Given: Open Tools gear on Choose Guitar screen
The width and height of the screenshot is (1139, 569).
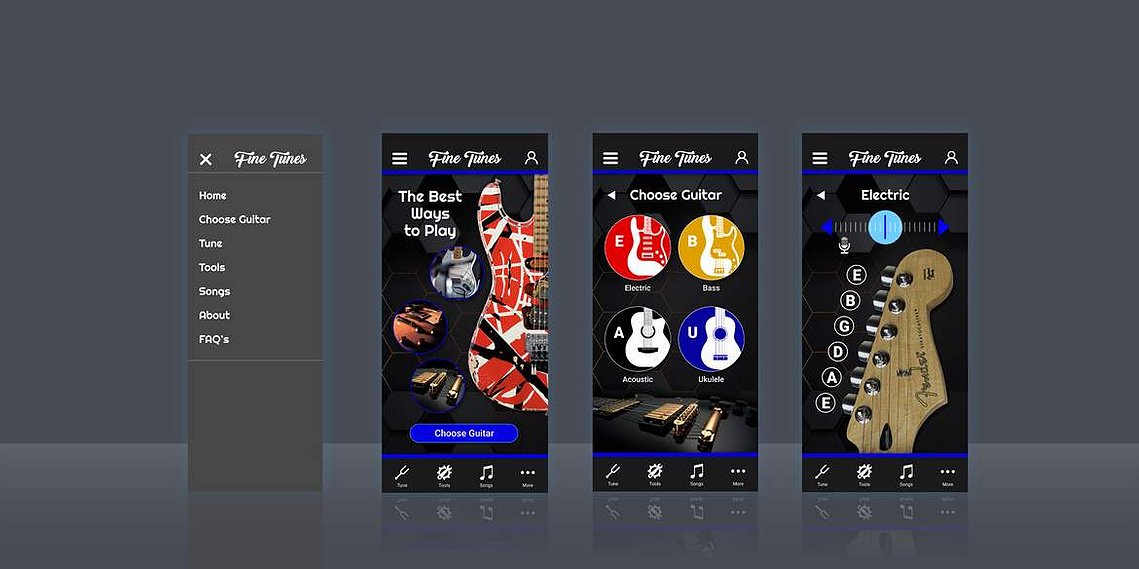Looking at the screenshot, I should pos(654,475).
